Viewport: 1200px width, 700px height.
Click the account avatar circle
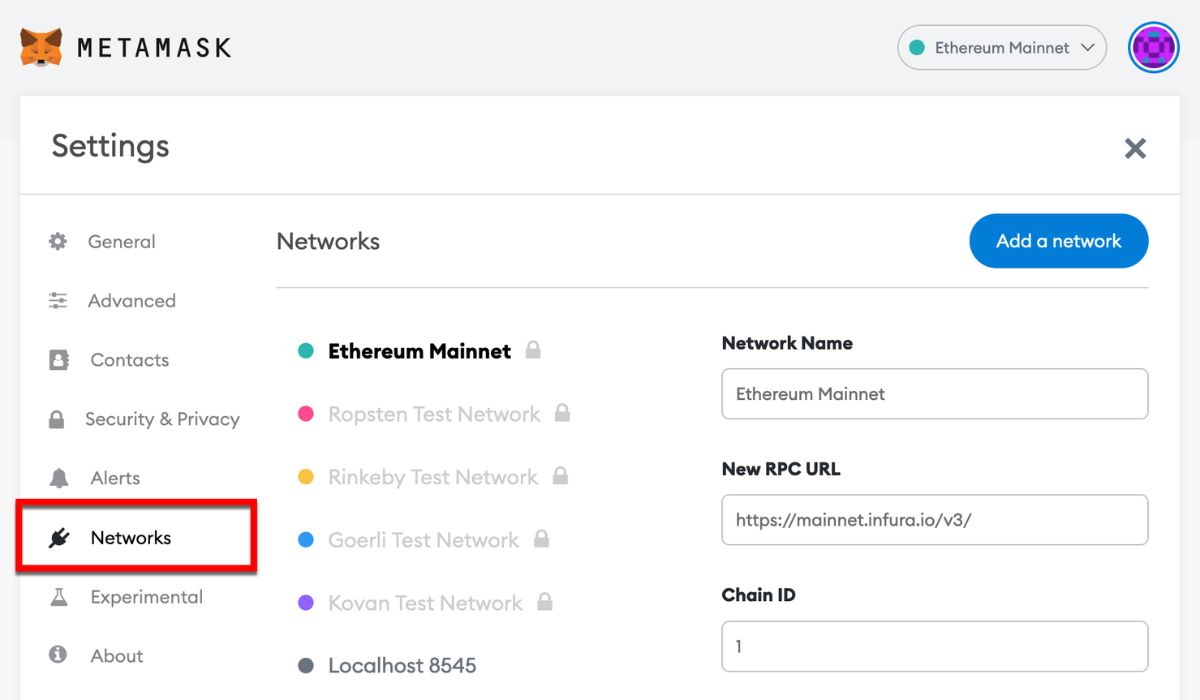click(x=1153, y=46)
